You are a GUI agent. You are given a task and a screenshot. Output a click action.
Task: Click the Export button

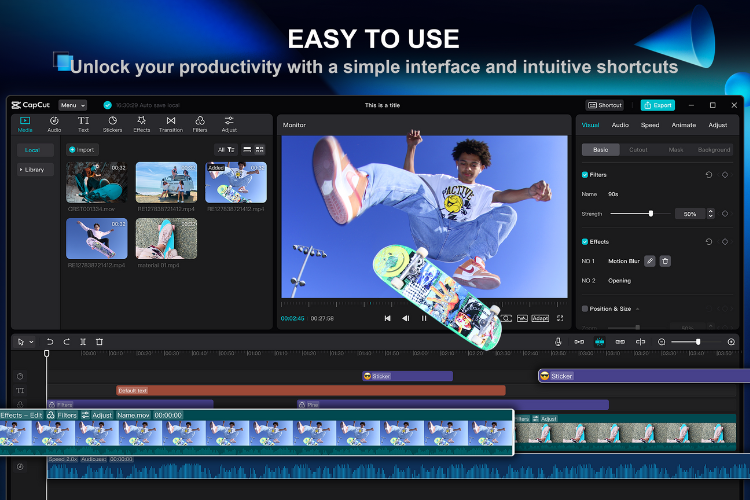657,105
